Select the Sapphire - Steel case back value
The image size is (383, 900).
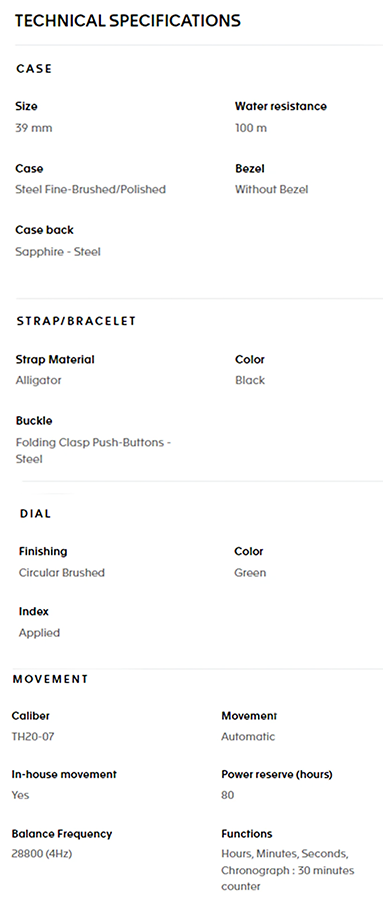tap(58, 251)
